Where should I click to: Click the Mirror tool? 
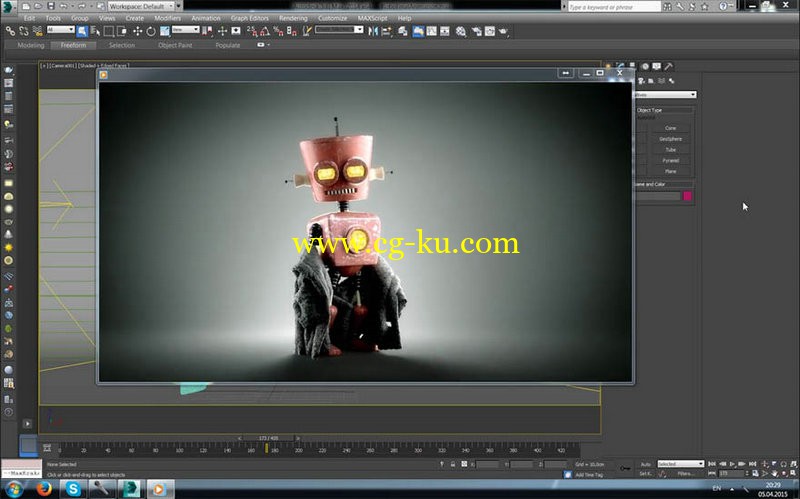pyautogui.click(x=373, y=31)
